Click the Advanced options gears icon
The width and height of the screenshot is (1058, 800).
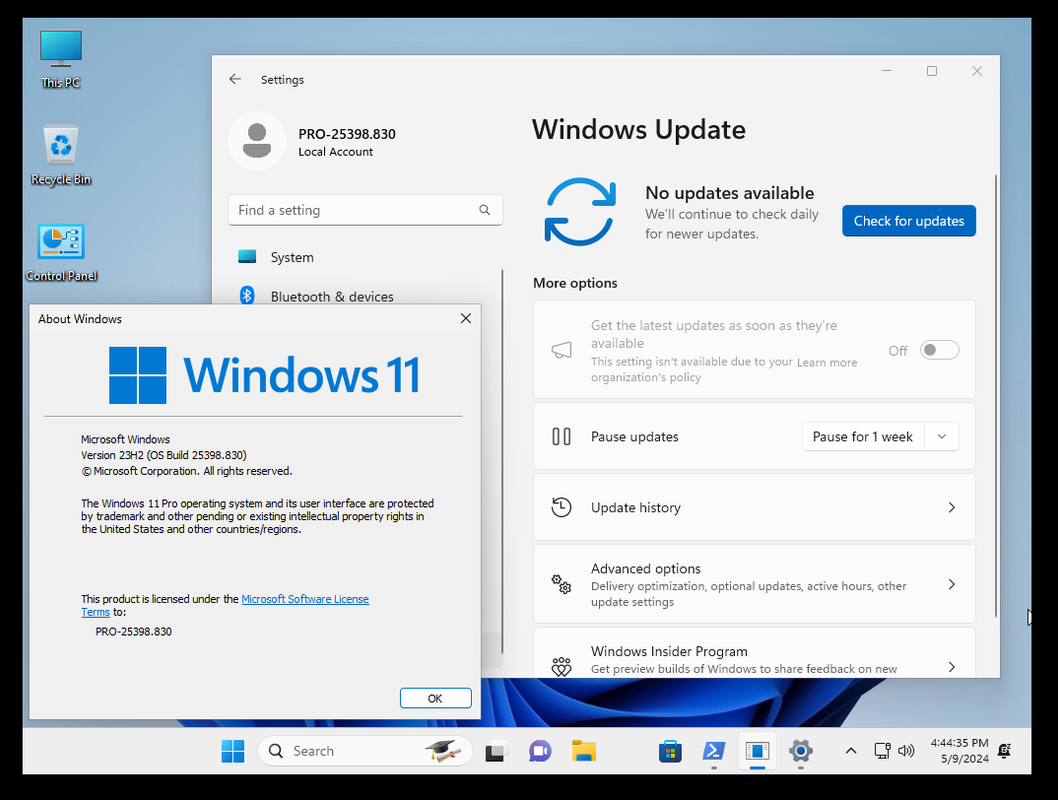[x=561, y=584]
